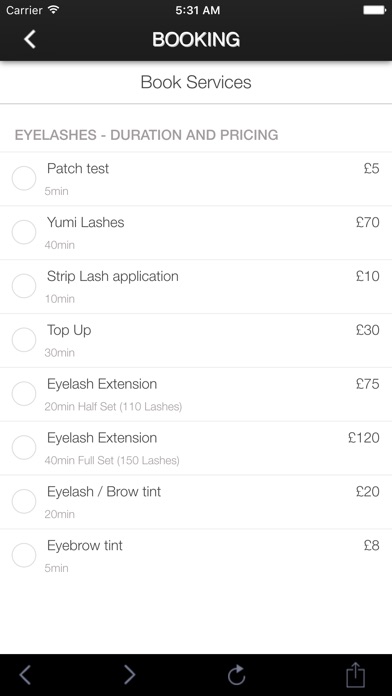This screenshot has width=392, height=696.
Task: Tap the Yumi Lashes service name
Action: [x=86, y=222]
